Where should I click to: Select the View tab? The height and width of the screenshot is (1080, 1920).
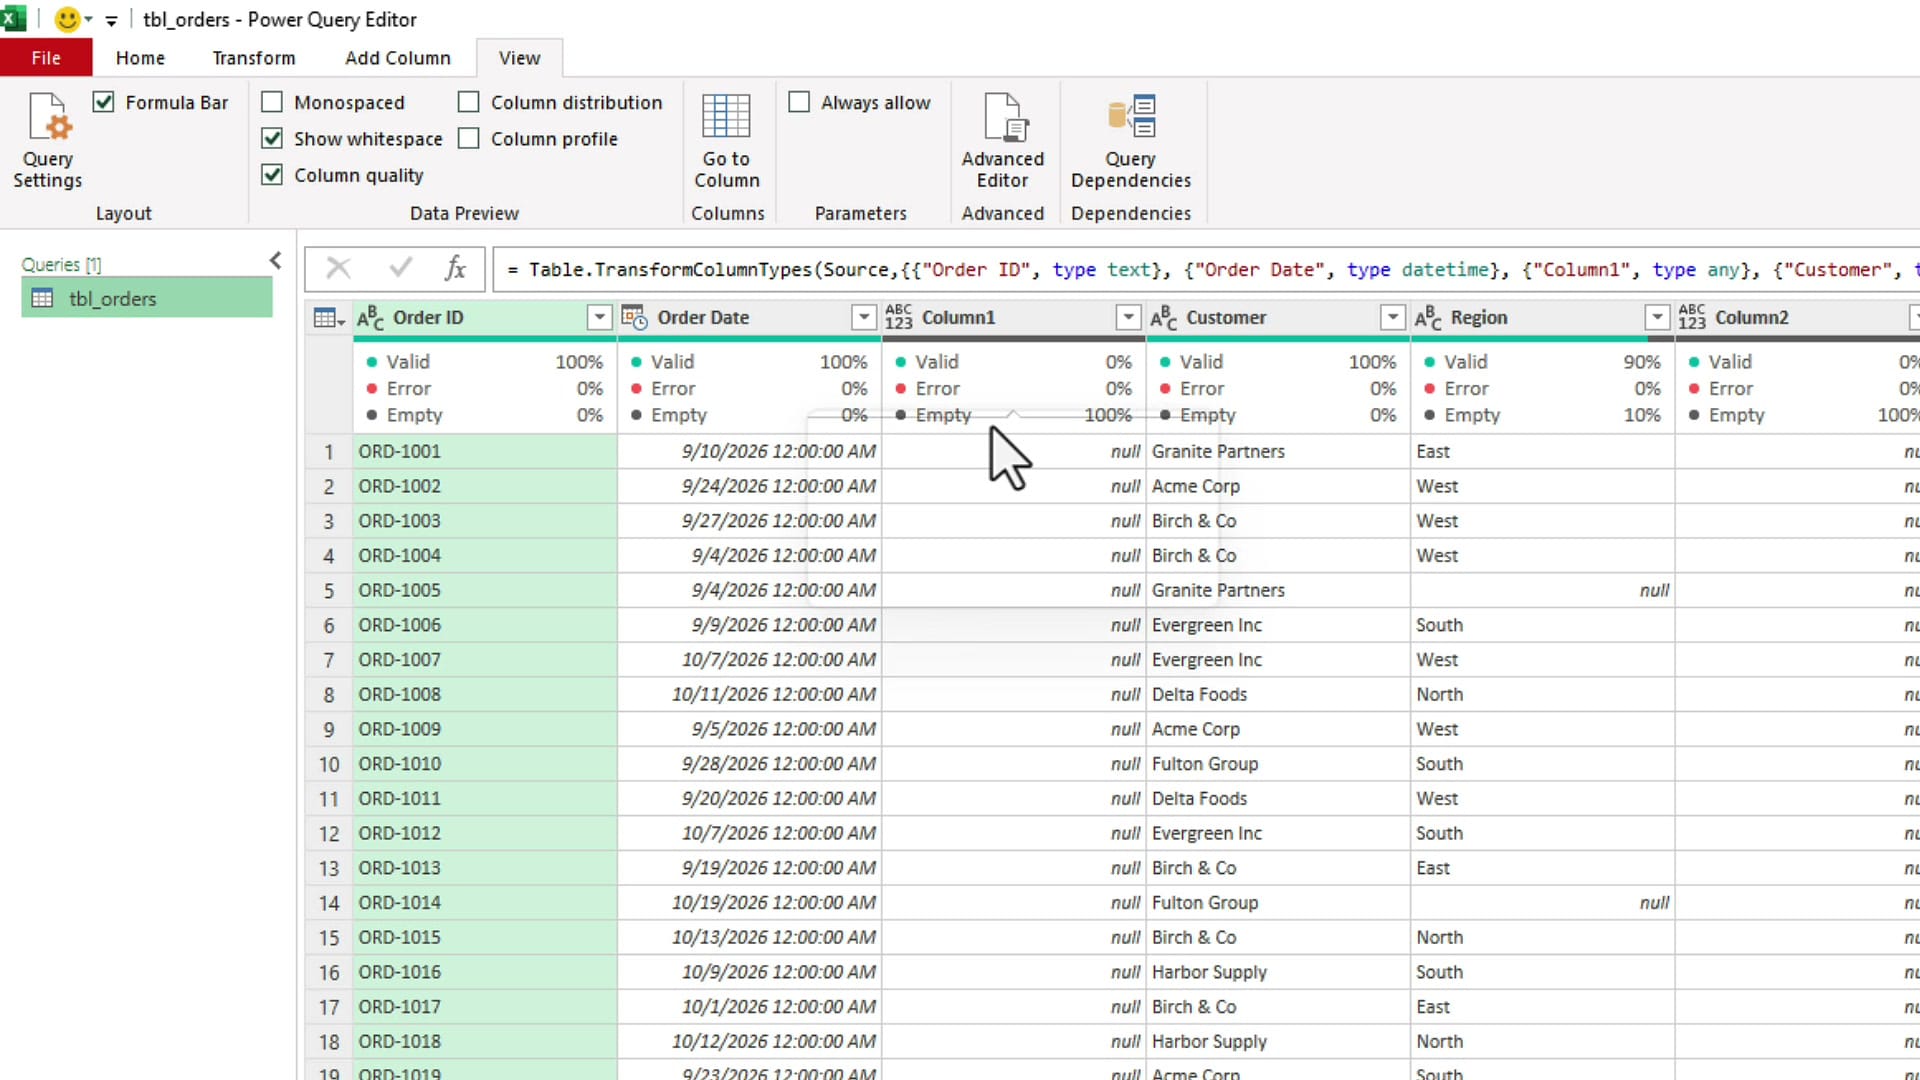coord(520,58)
